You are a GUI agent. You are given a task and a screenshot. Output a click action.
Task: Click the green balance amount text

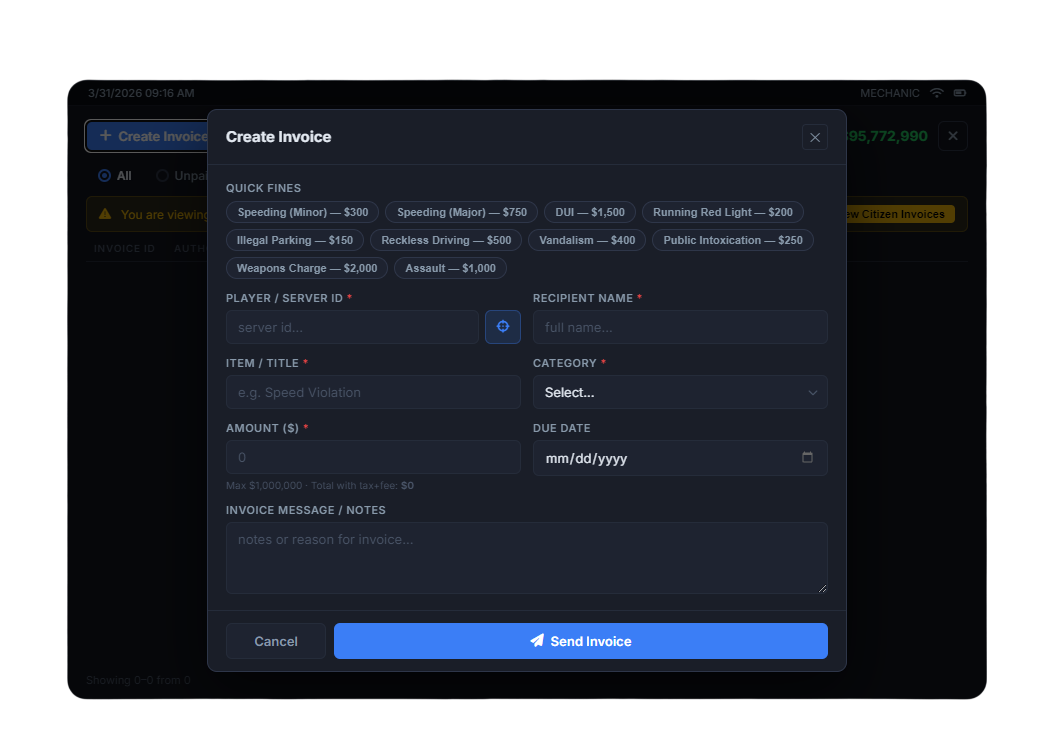[x=886, y=136]
